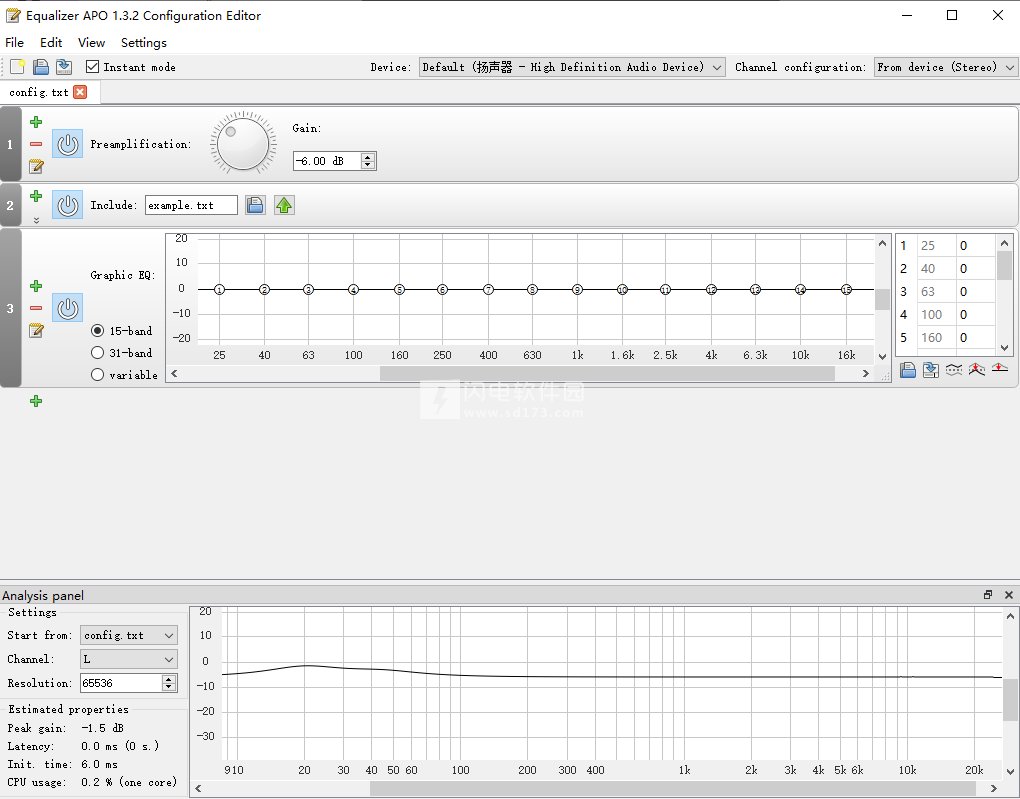1020x799 pixels.
Task: Click the Resolution field showing 65536
Action: click(x=121, y=683)
